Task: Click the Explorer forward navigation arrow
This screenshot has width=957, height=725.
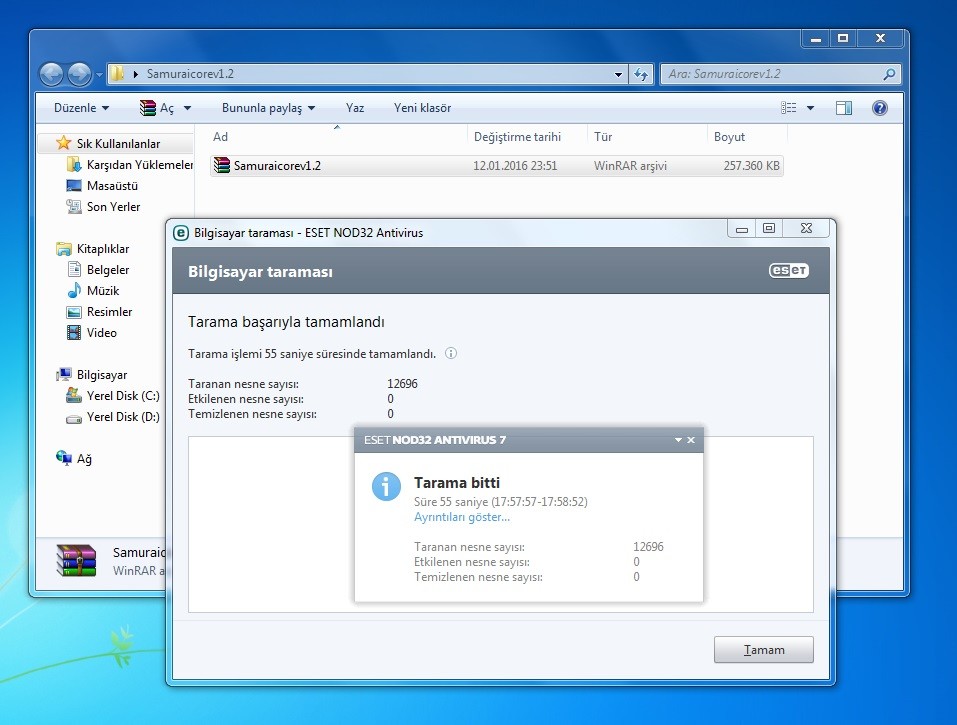Action: tap(79, 74)
